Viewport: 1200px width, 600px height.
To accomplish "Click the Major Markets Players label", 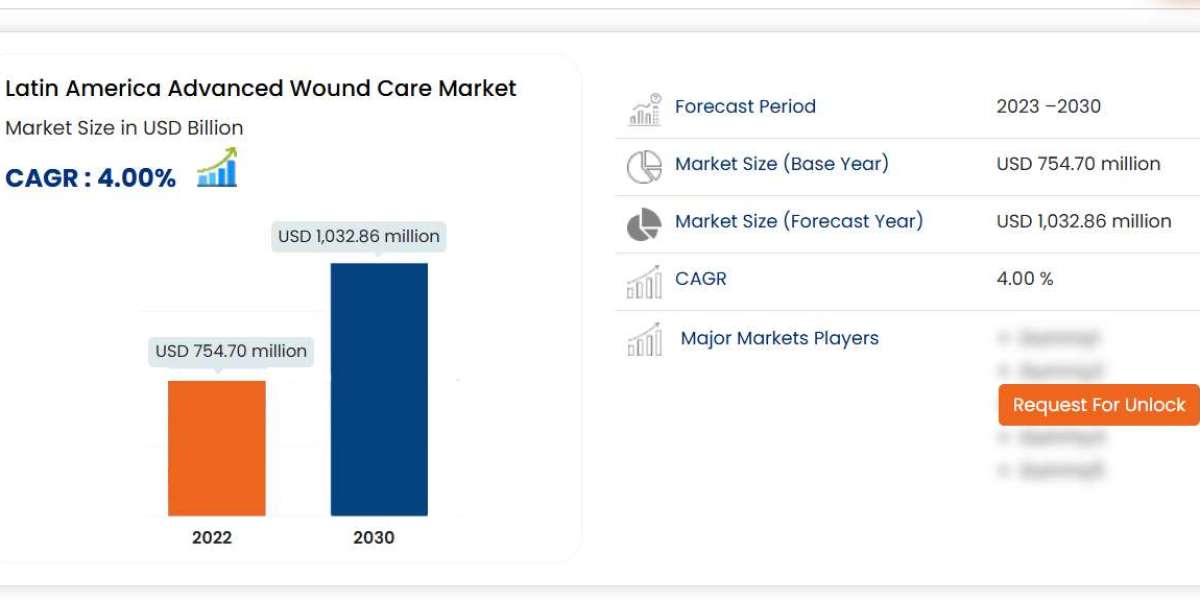I will coord(779,338).
